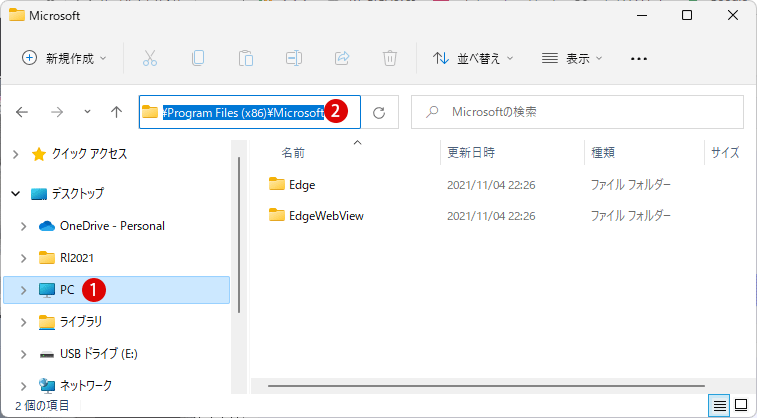
Task: Go forward with the right arrow
Action: [57, 112]
